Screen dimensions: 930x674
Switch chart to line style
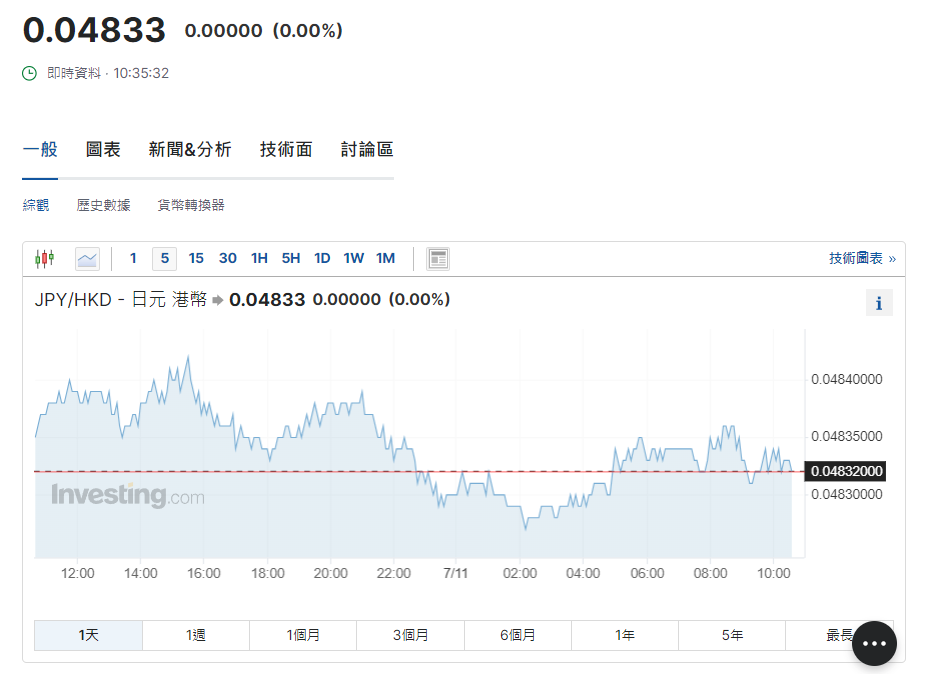(87, 258)
